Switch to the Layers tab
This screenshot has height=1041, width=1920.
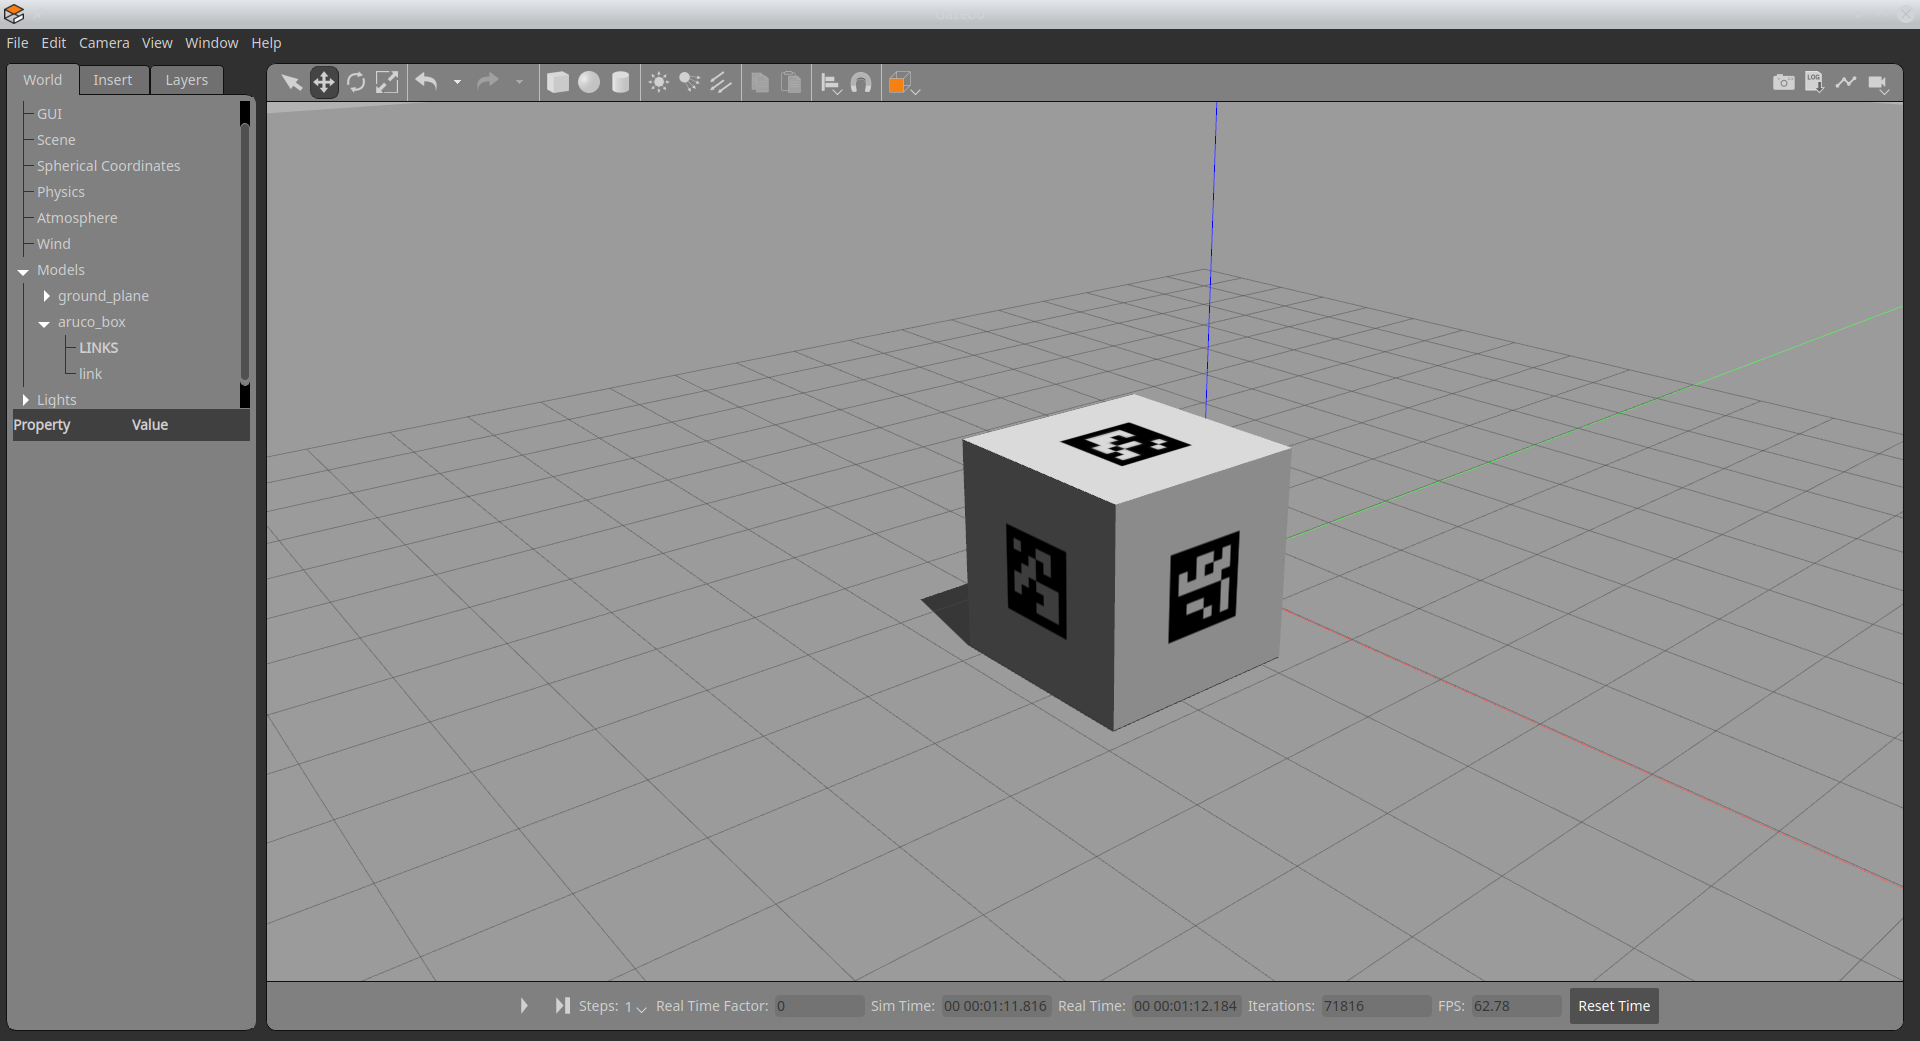click(x=187, y=80)
